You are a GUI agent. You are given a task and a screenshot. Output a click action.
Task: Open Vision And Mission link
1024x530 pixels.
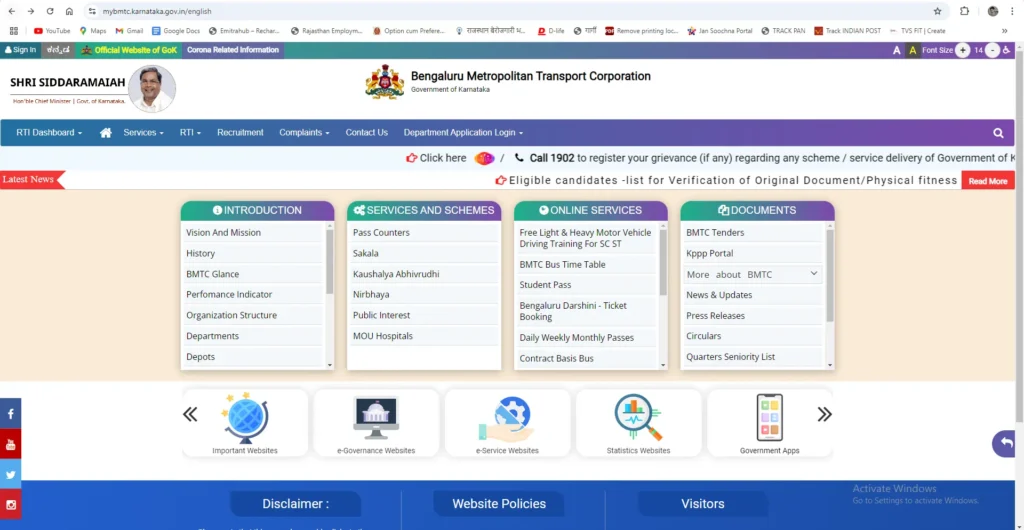[223, 232]
